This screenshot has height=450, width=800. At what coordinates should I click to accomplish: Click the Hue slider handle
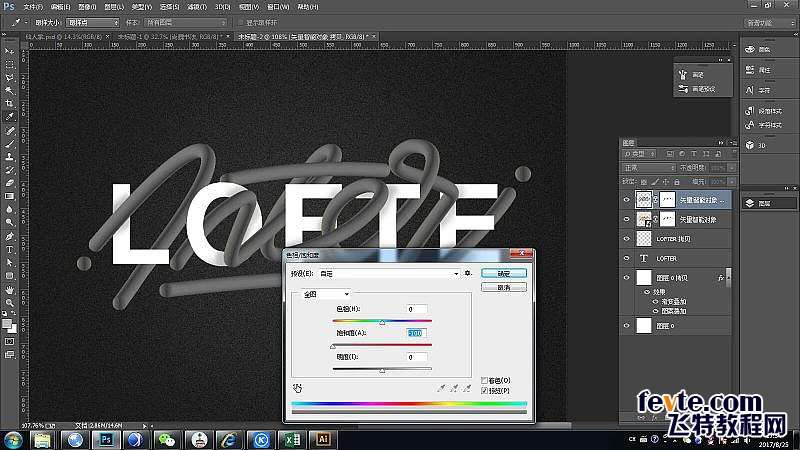point(382,322)
